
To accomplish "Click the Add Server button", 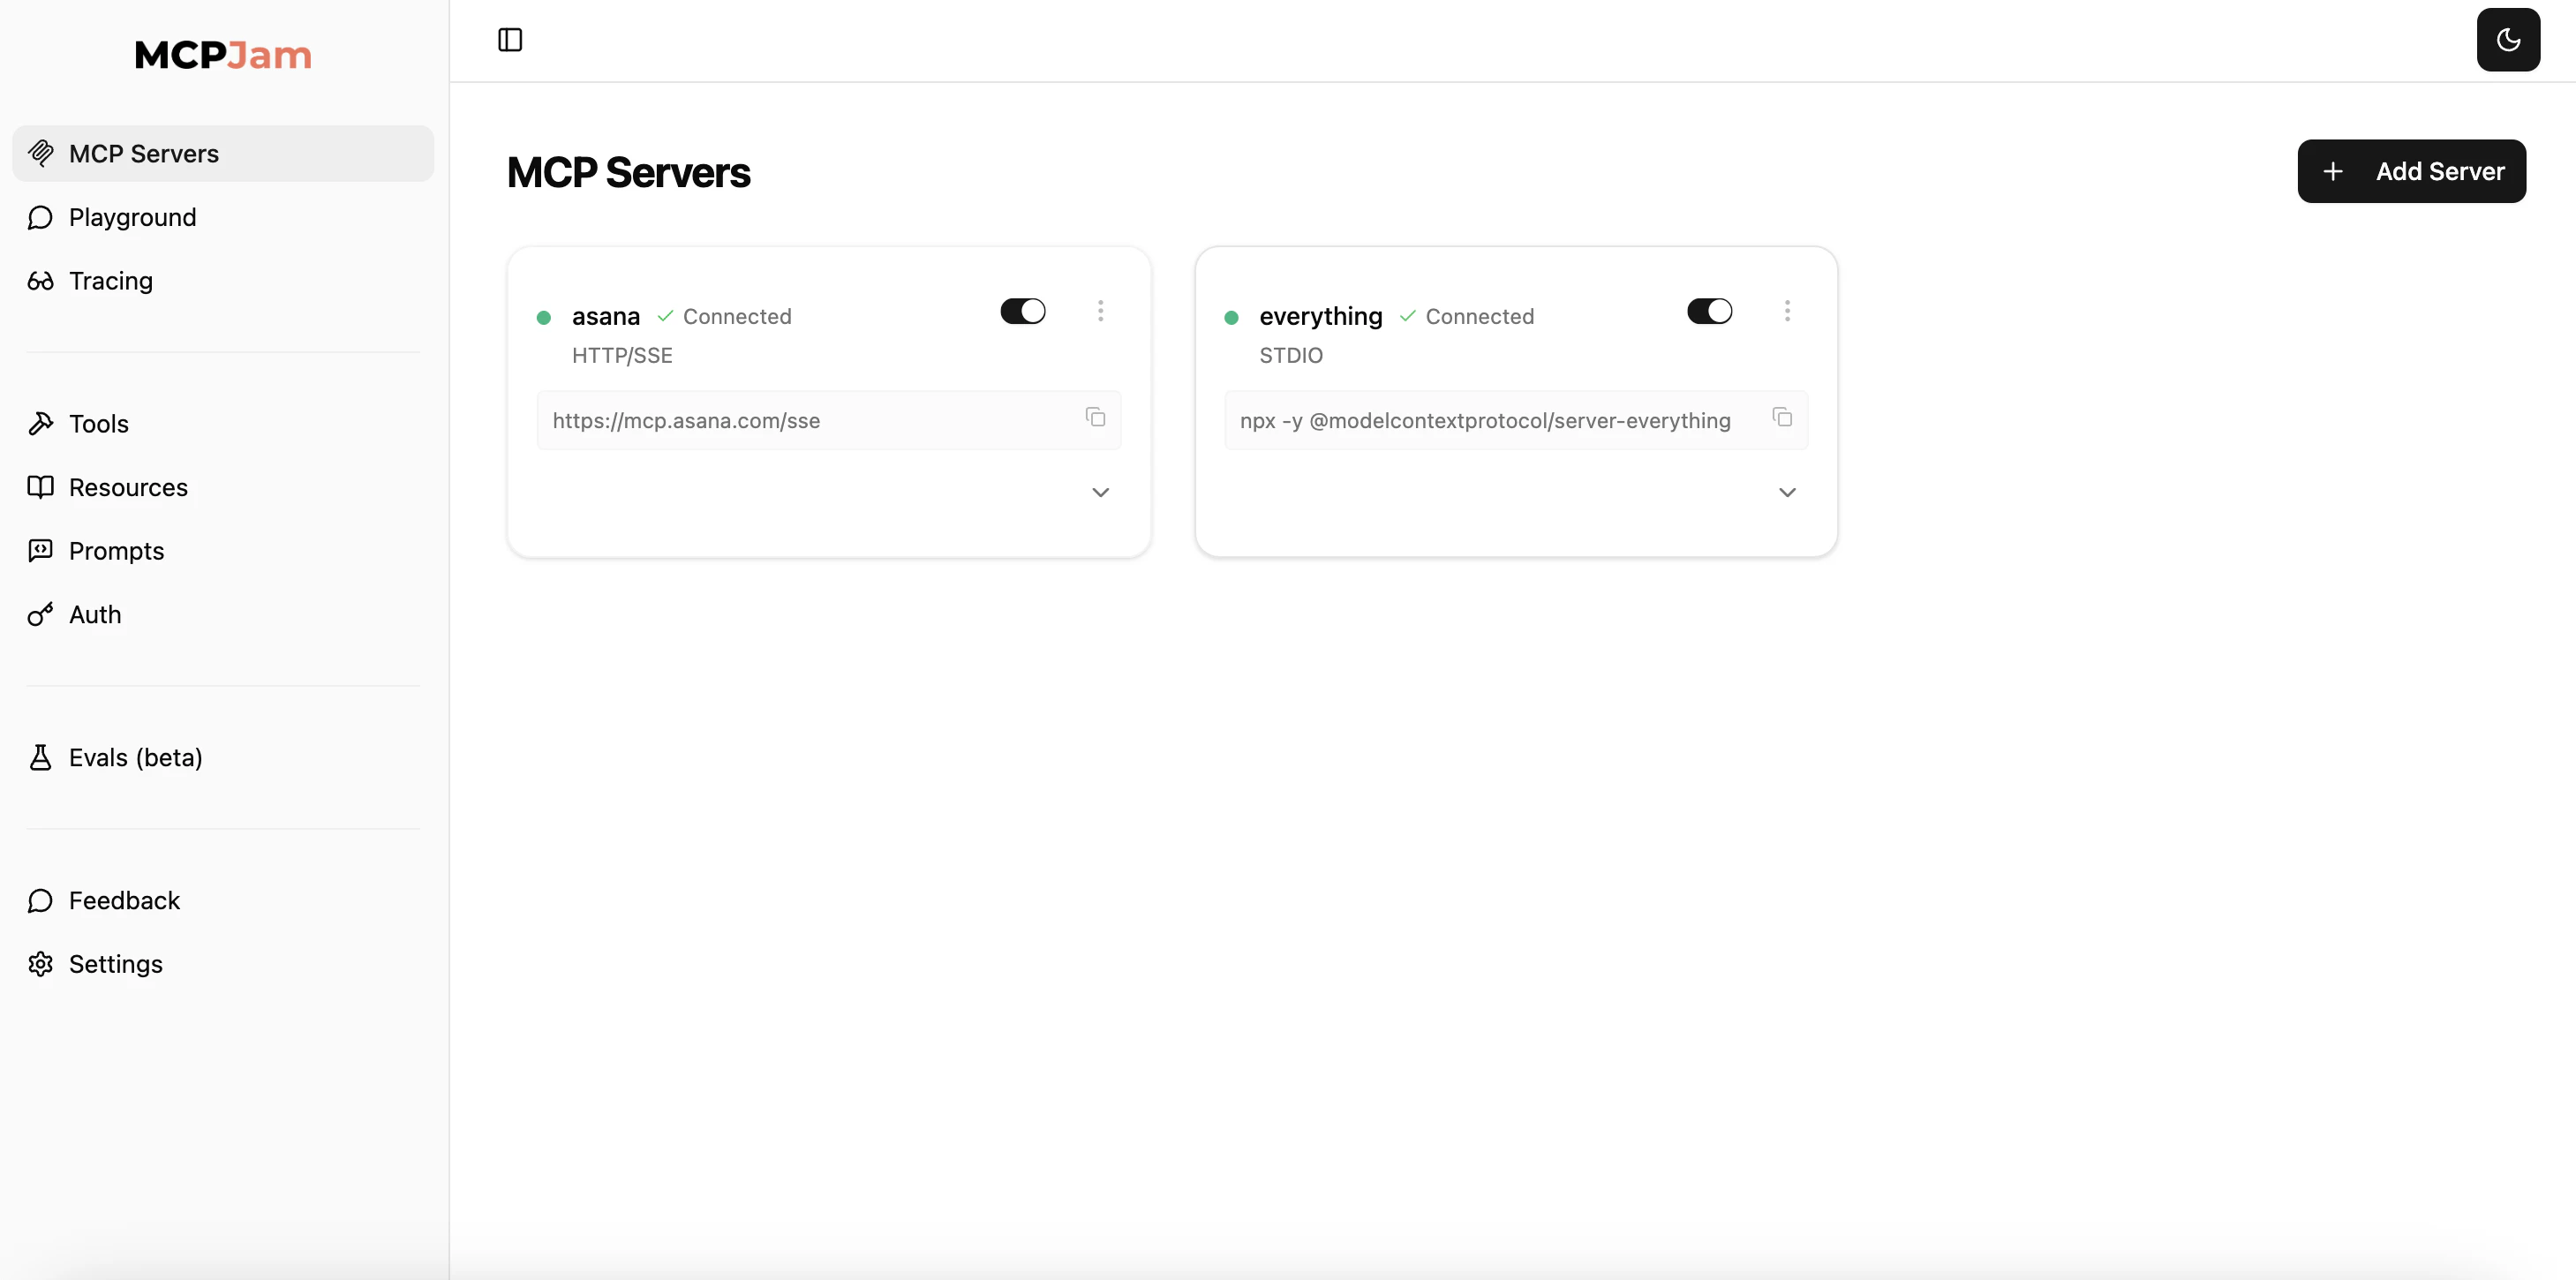I will click(2411, 171).
